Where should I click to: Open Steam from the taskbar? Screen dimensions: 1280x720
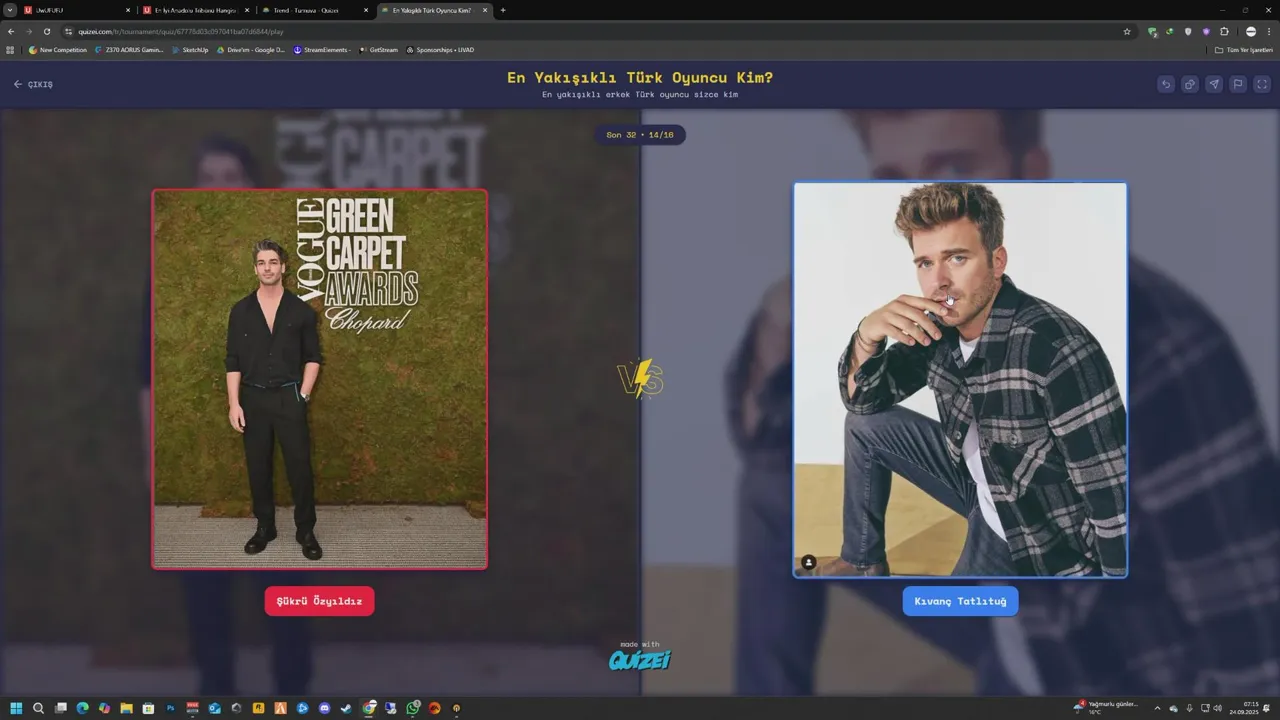pyautogui.click(x=346, y=708)
